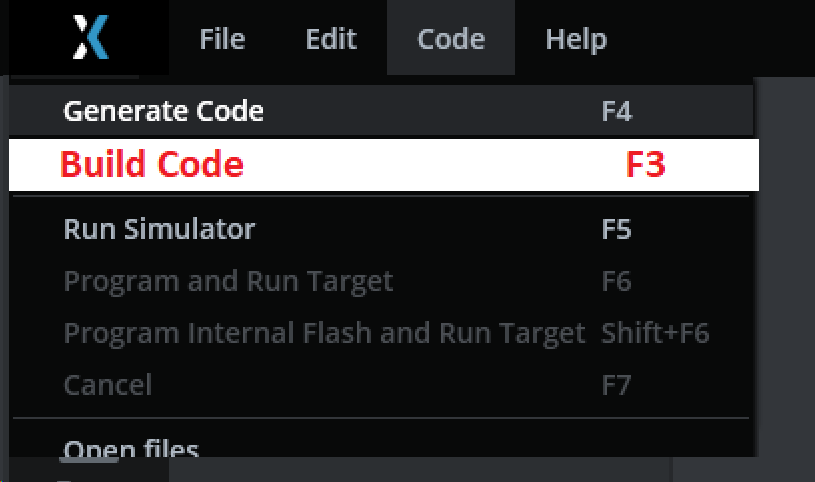Select Generate Code from the menu
The height and width of the screenshot is (482, 815).
[164, 111]
